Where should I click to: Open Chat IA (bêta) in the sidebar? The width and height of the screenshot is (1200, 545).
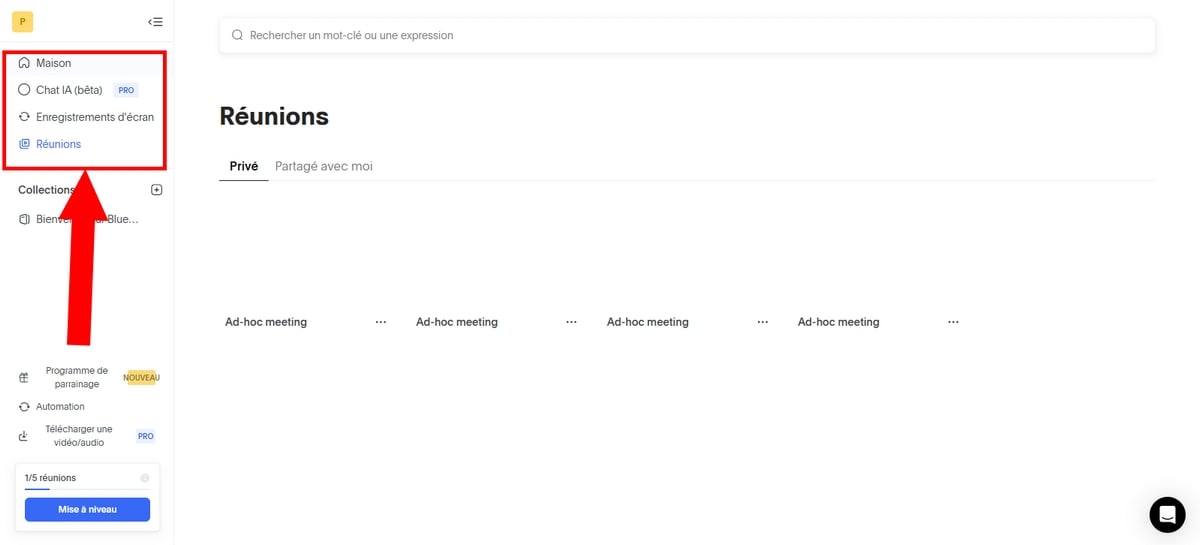[69, 90]
